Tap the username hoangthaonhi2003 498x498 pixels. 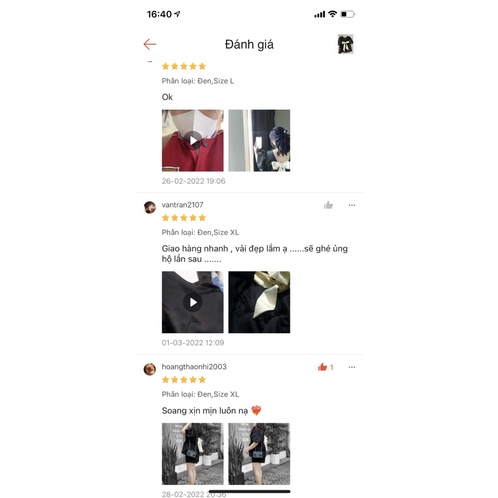[x=194, y=367]
